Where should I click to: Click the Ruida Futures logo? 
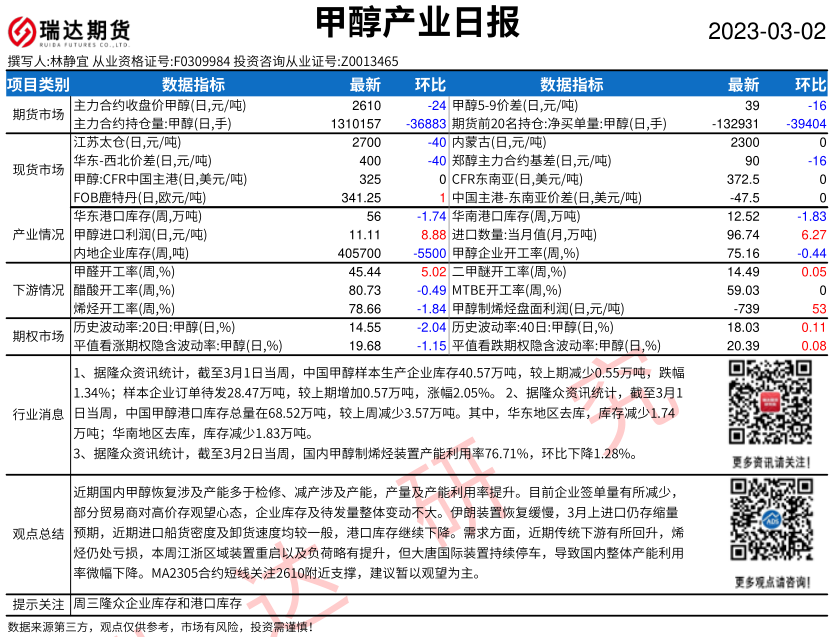[69, 30]
